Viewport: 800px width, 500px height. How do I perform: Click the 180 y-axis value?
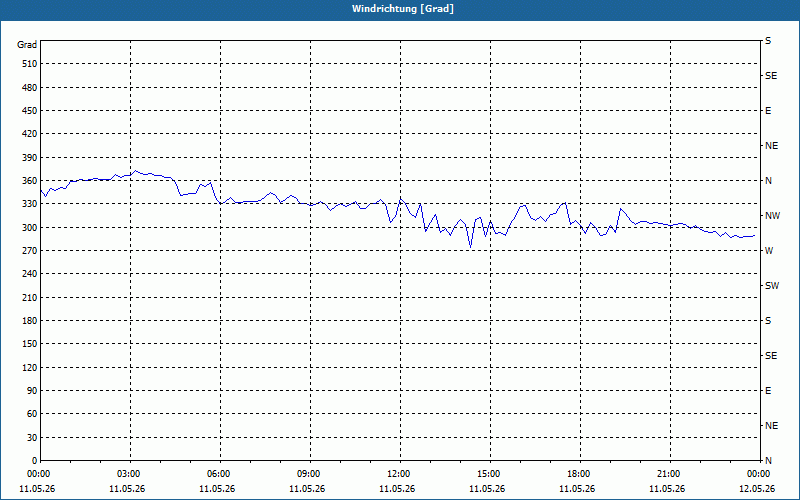[x=30, y=321]
